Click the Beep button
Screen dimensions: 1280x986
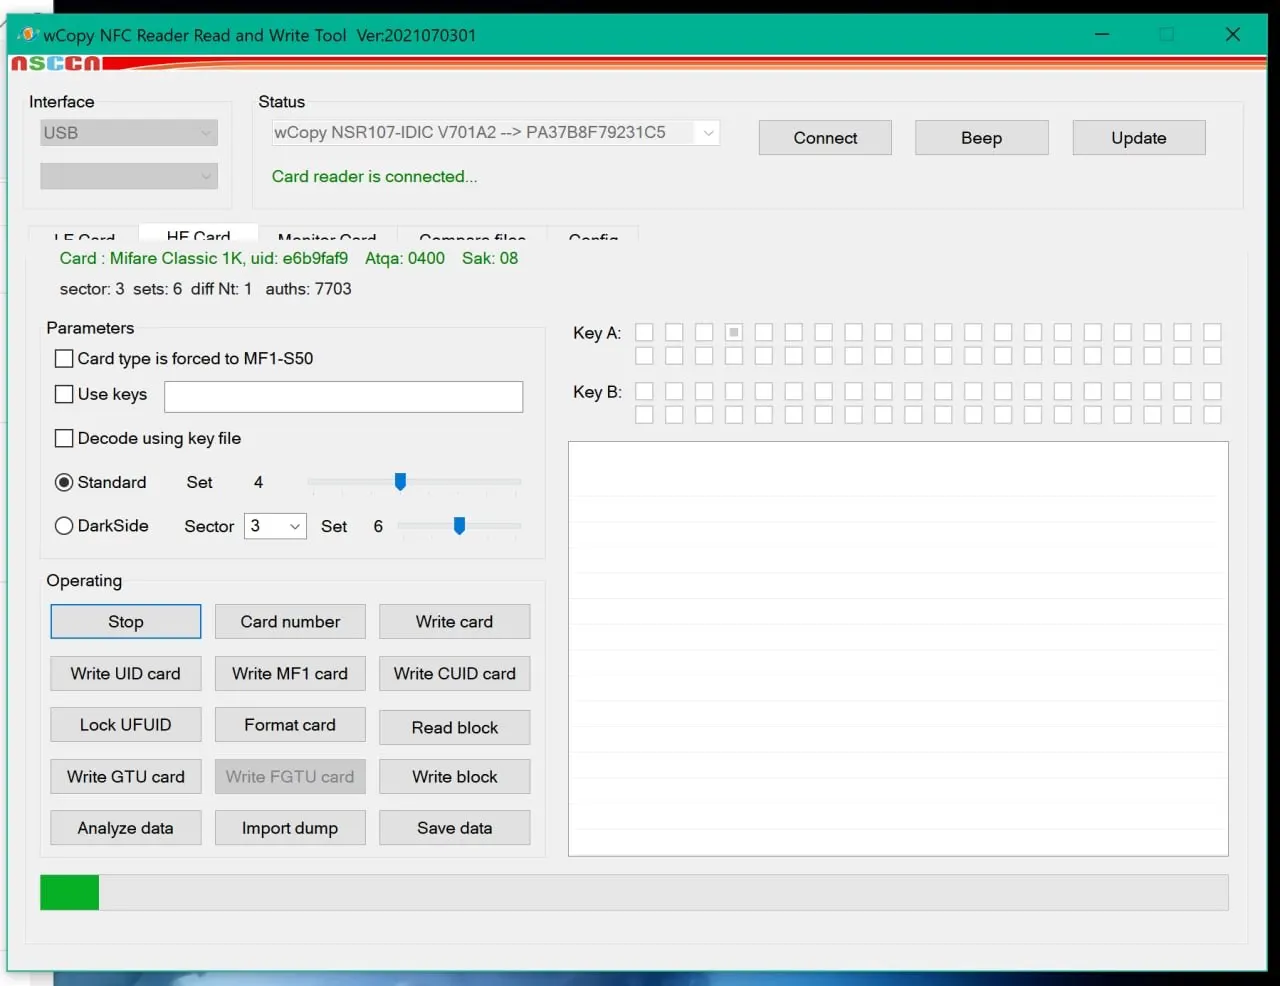click(x=981, y=138)
